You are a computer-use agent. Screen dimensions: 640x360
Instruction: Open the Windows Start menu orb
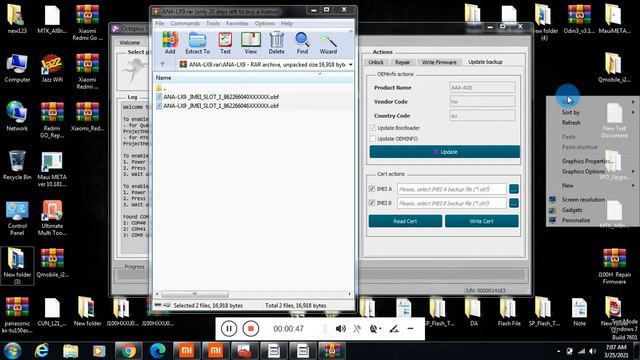click(13, 351)
